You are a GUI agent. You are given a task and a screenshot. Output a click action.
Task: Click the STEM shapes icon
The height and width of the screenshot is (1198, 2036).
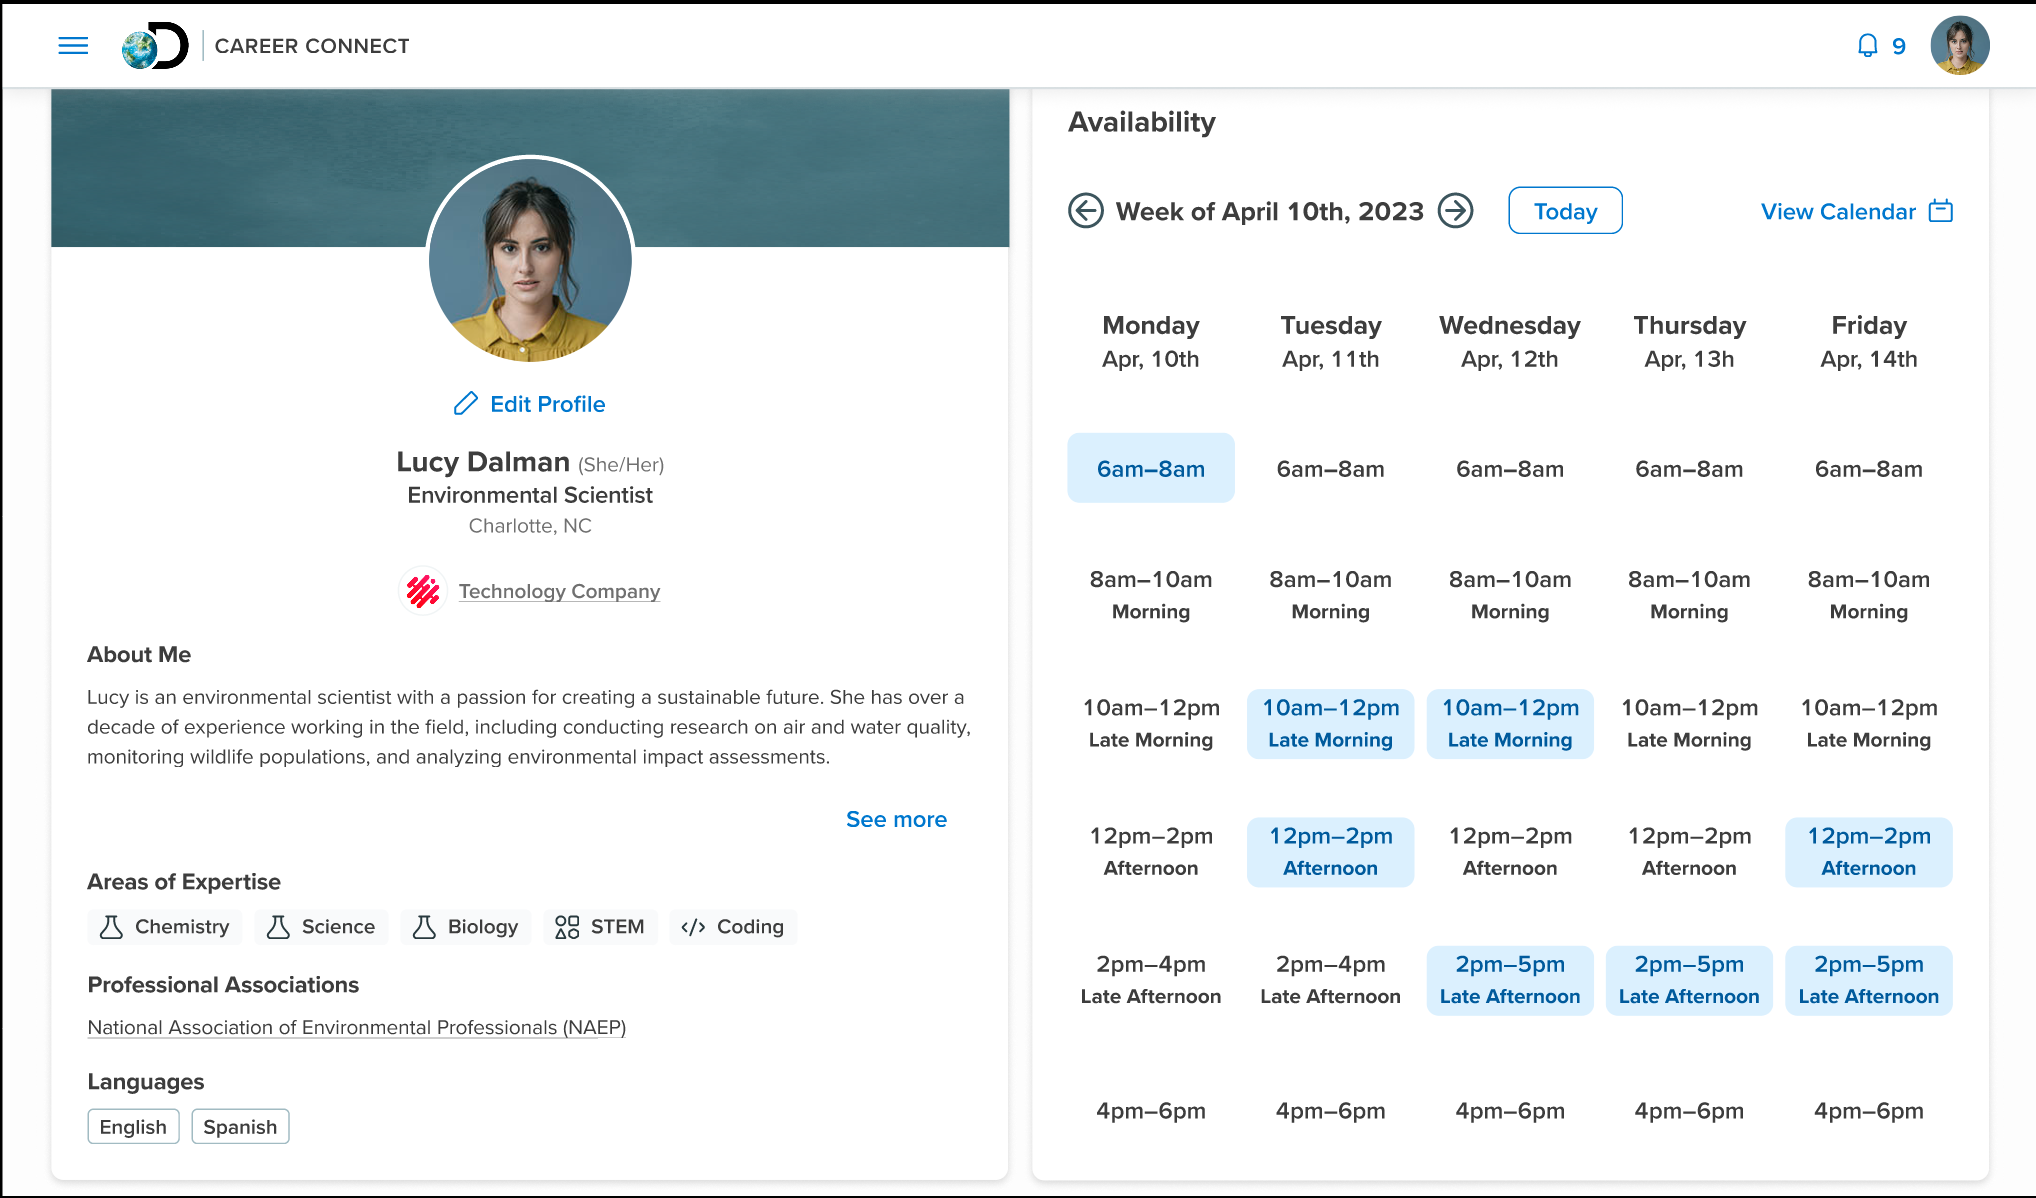tap(567, 927)
